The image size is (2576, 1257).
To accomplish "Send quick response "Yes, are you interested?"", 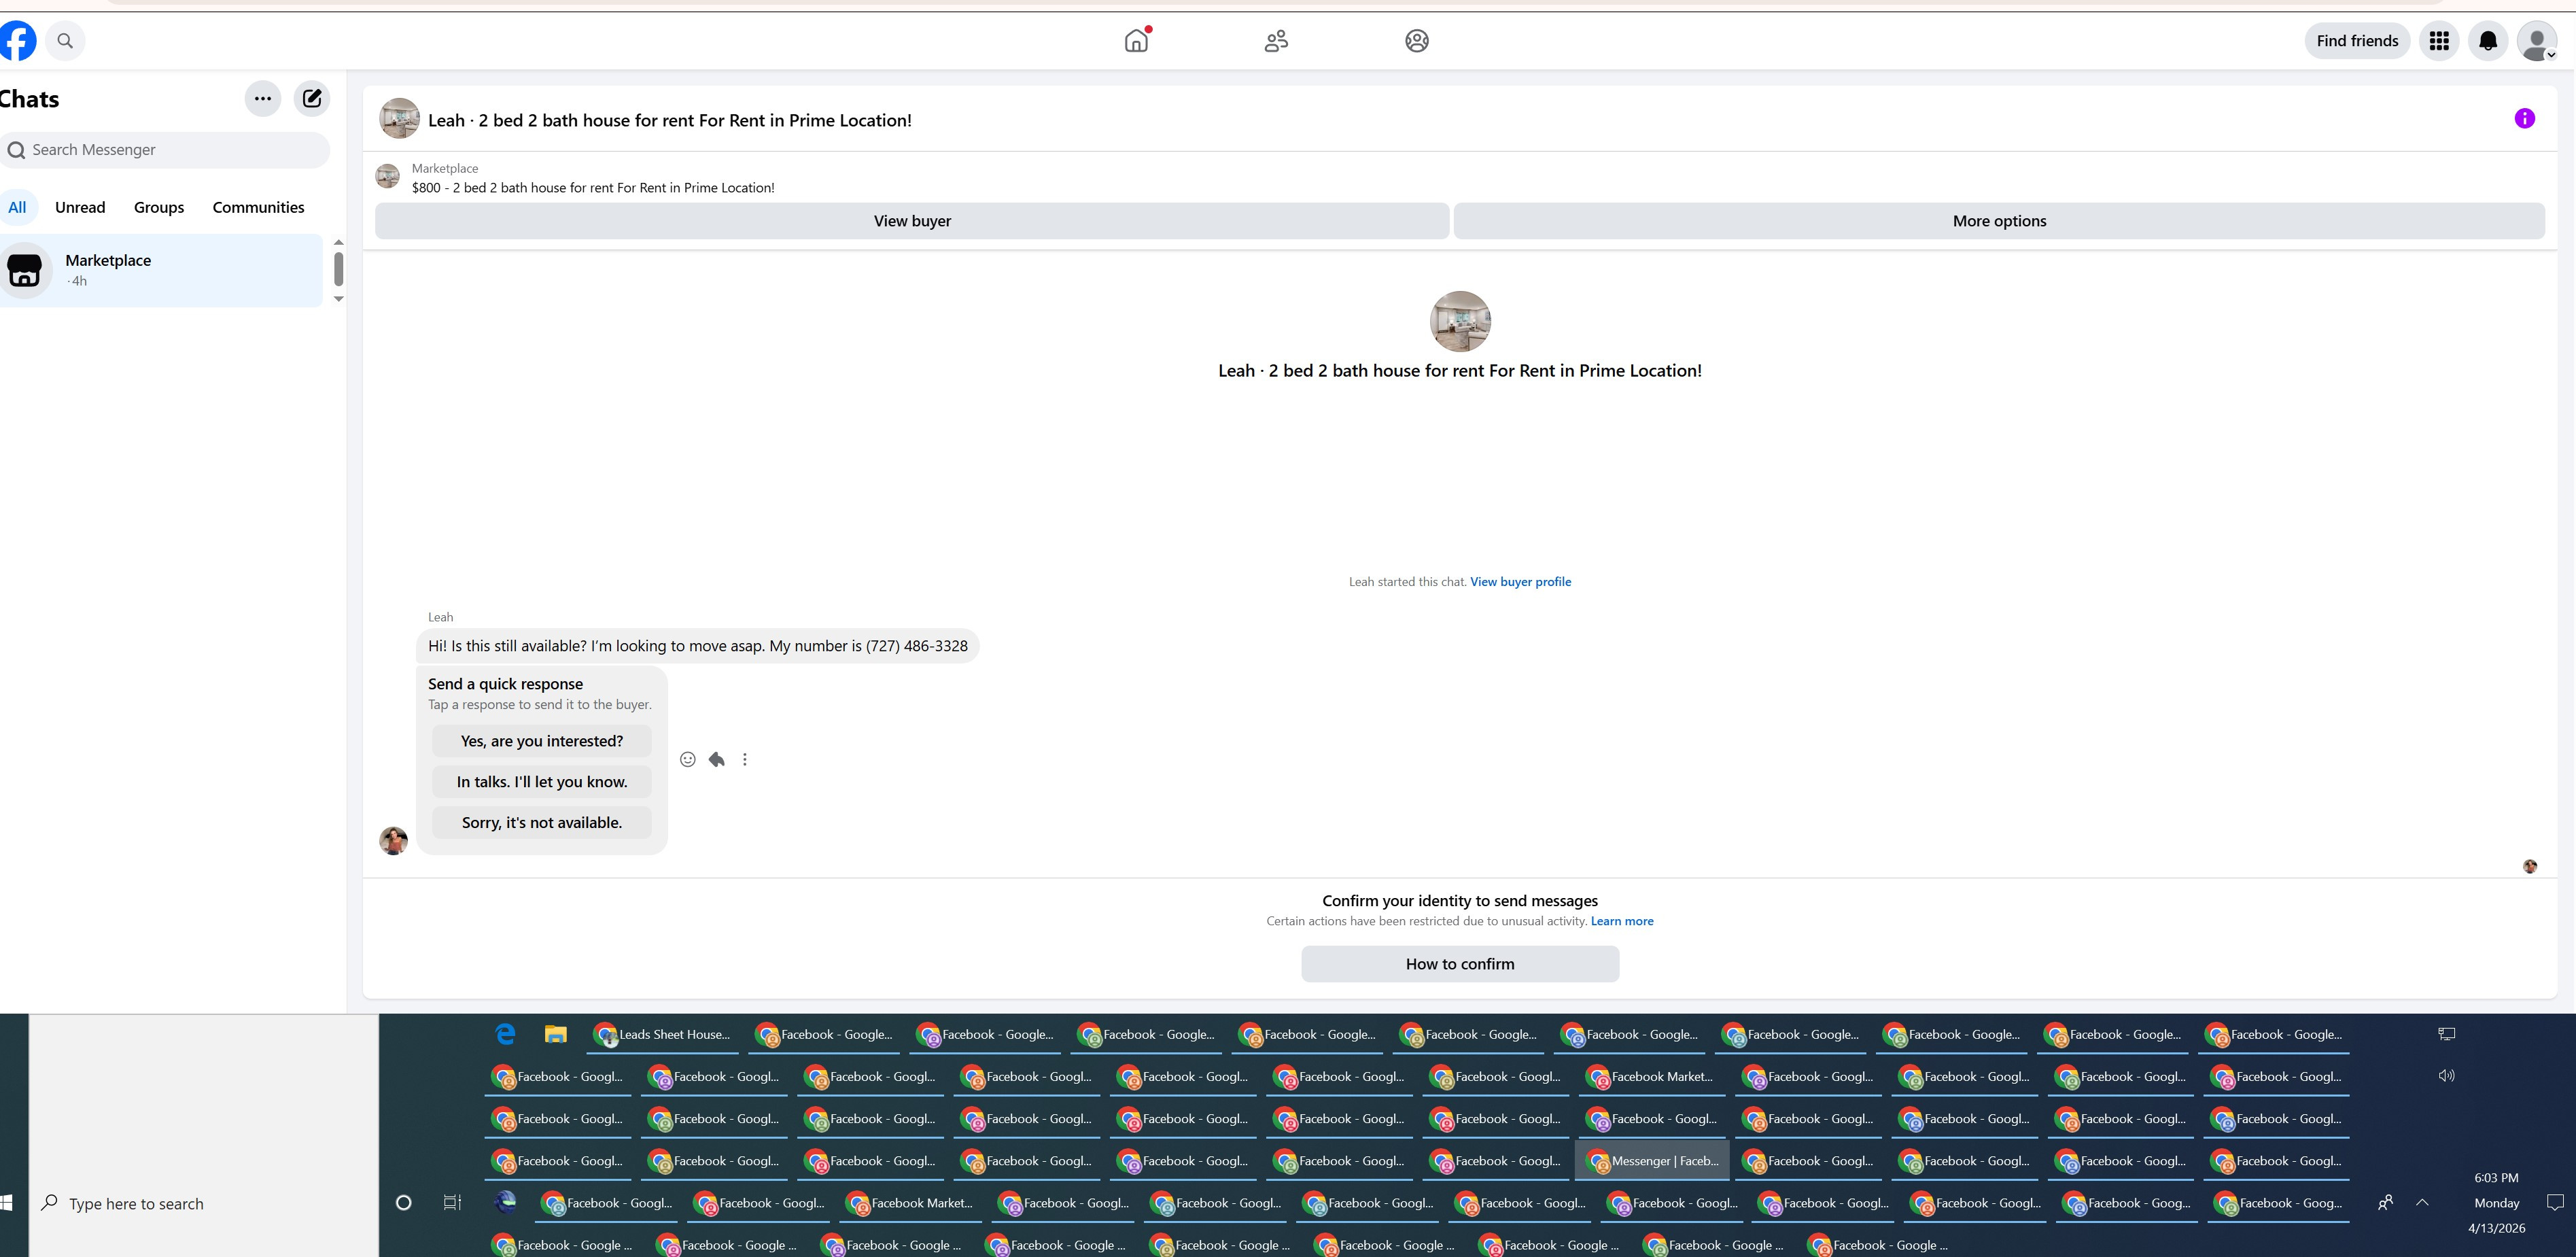I will (x=541, y=741).
